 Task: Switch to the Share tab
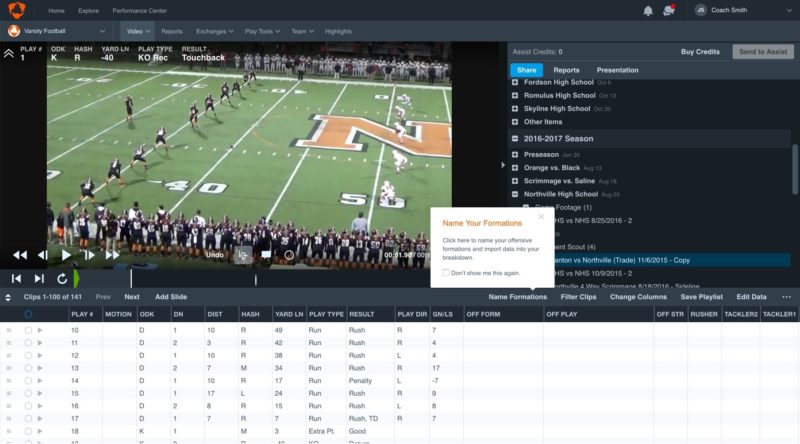point(527,70)
